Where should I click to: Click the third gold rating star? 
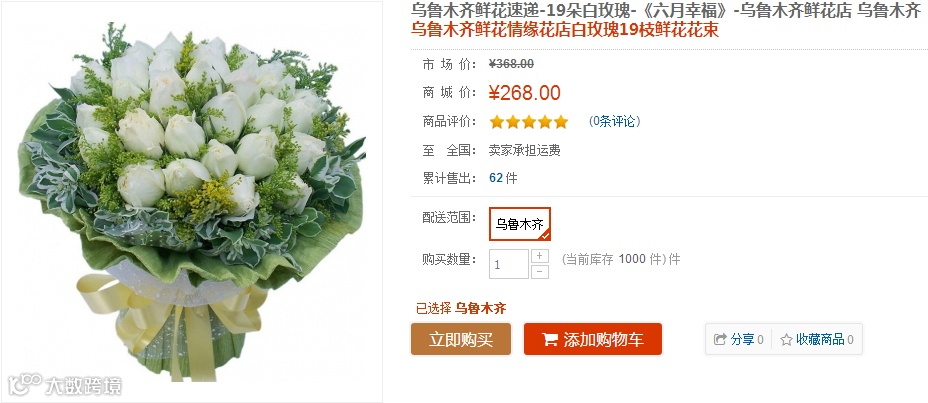point(529,122)
